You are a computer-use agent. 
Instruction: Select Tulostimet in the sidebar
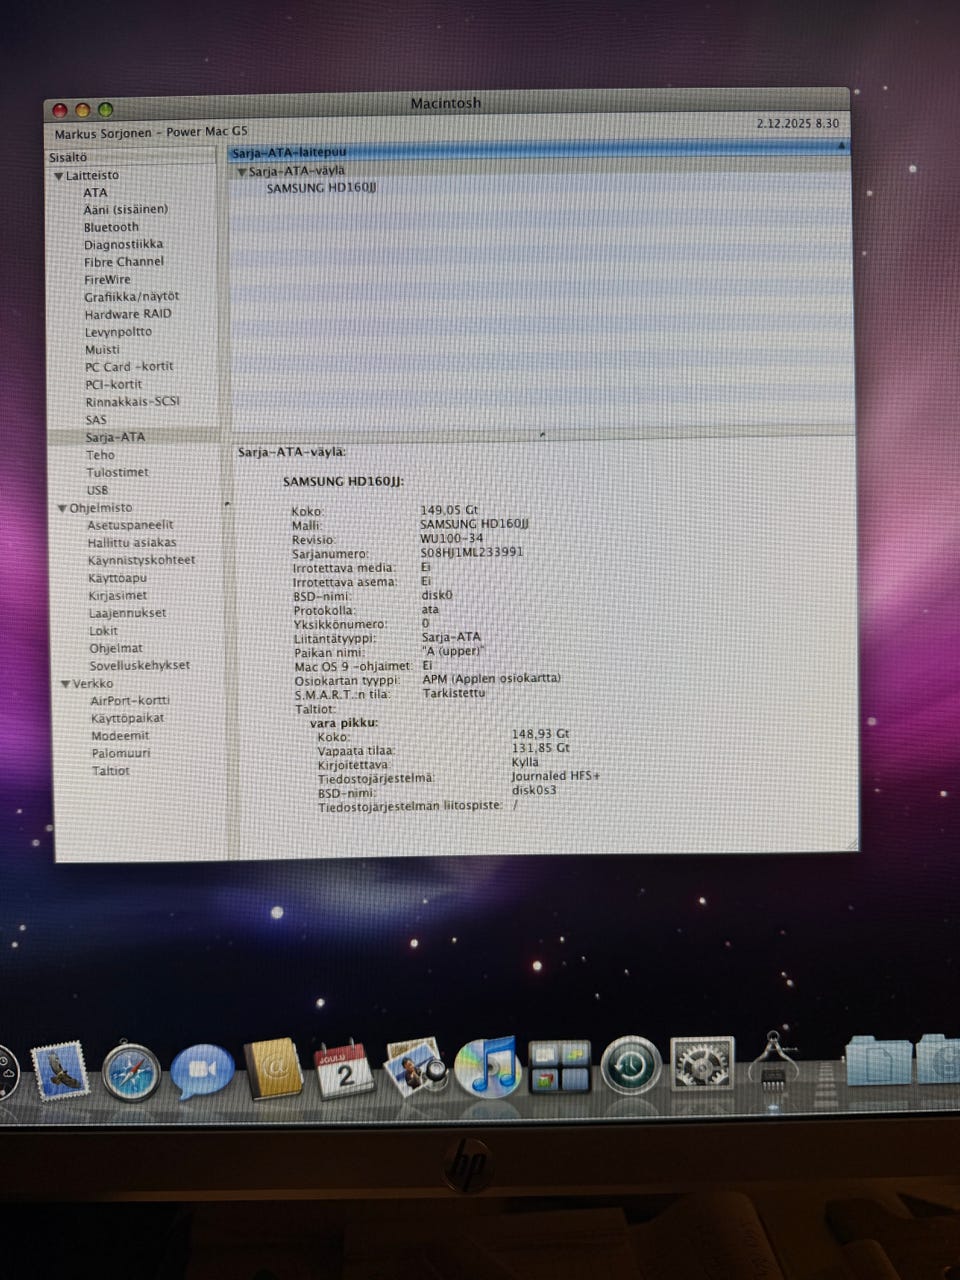click(x=117, y=472)
